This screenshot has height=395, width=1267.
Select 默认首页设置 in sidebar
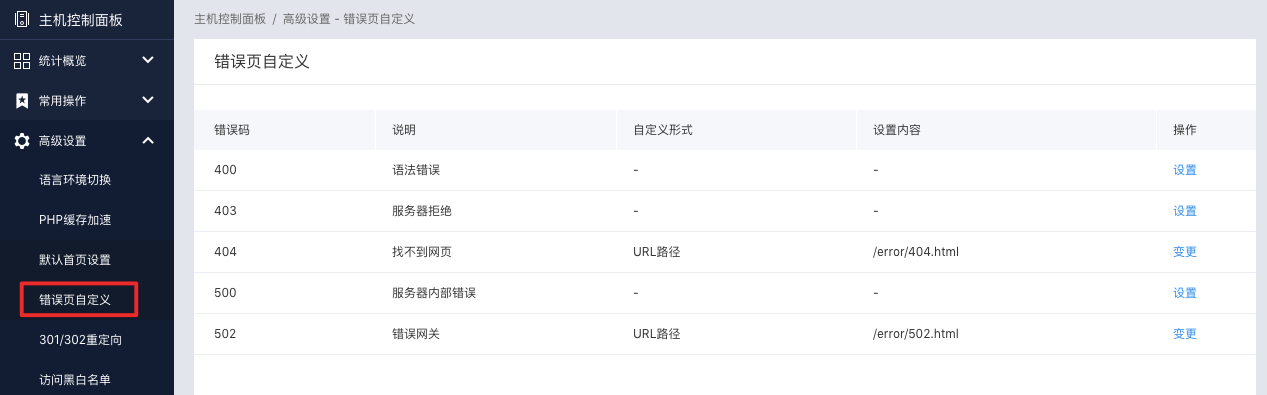(75, 260)
